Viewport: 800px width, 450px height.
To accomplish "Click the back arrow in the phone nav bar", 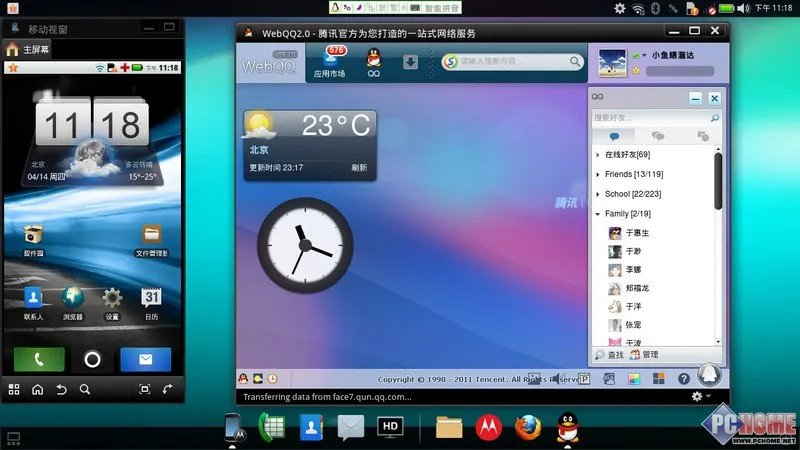I will [61, 390].
